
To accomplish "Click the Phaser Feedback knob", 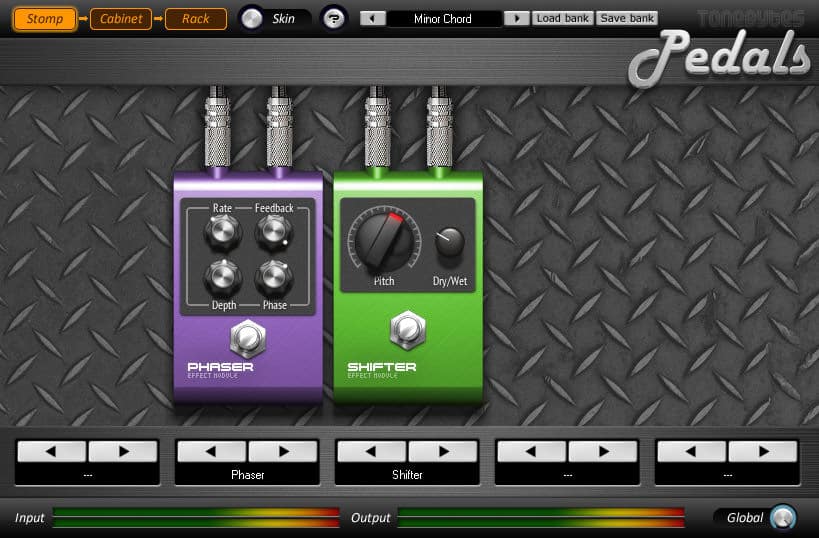I will pos(273,231).
